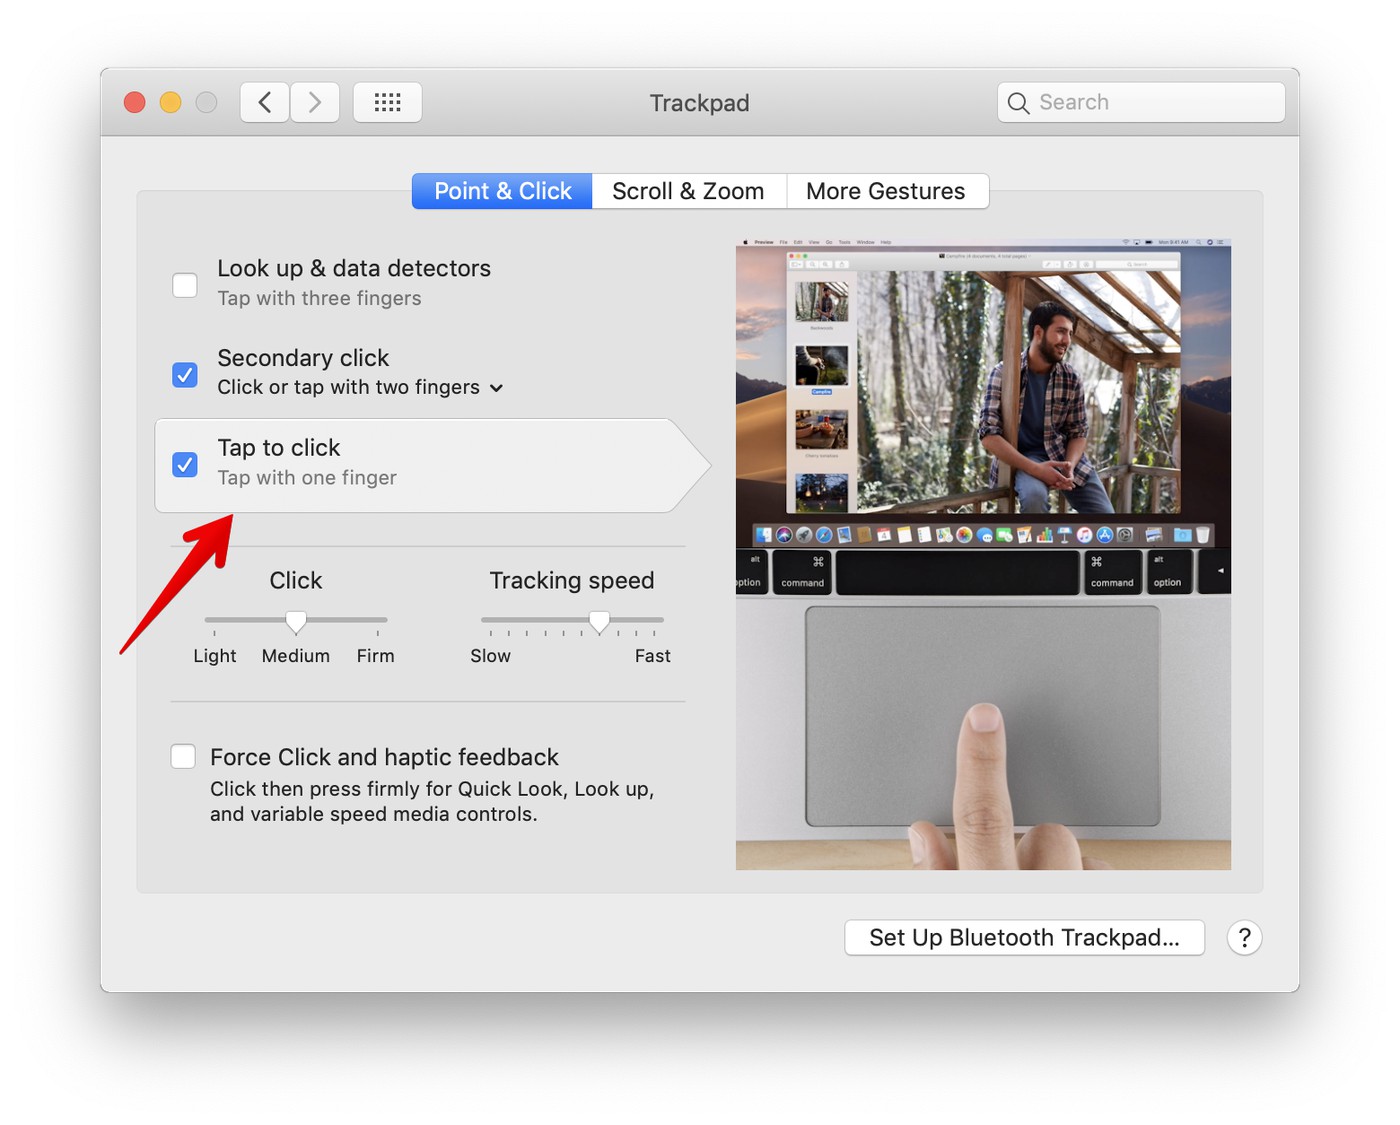This screenshot has width=1400, height=1125.
Task: Click Set Up Bluetooth Trackpad button
Action: [x=1024, y=938]
